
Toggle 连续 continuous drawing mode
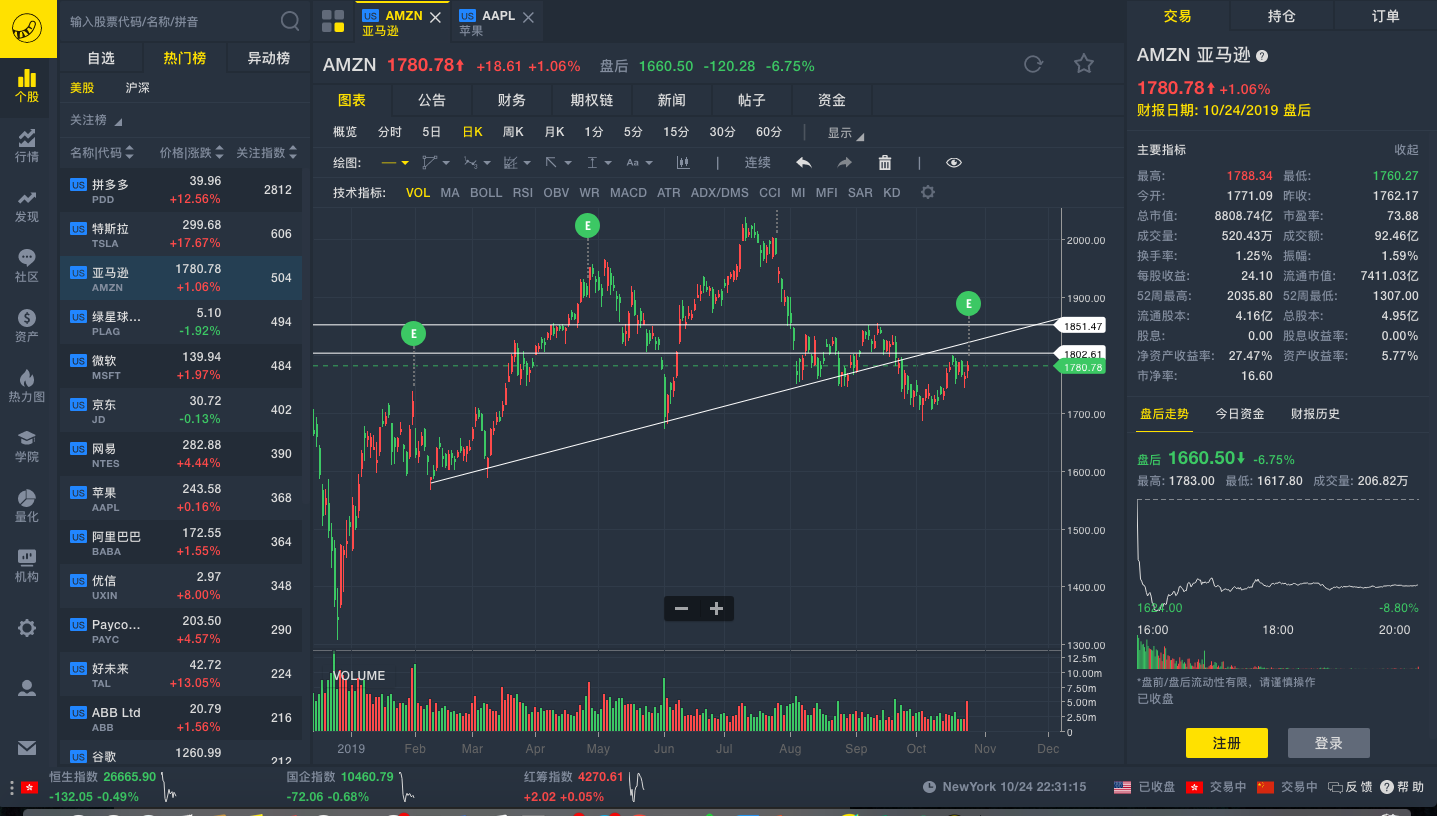758,162
